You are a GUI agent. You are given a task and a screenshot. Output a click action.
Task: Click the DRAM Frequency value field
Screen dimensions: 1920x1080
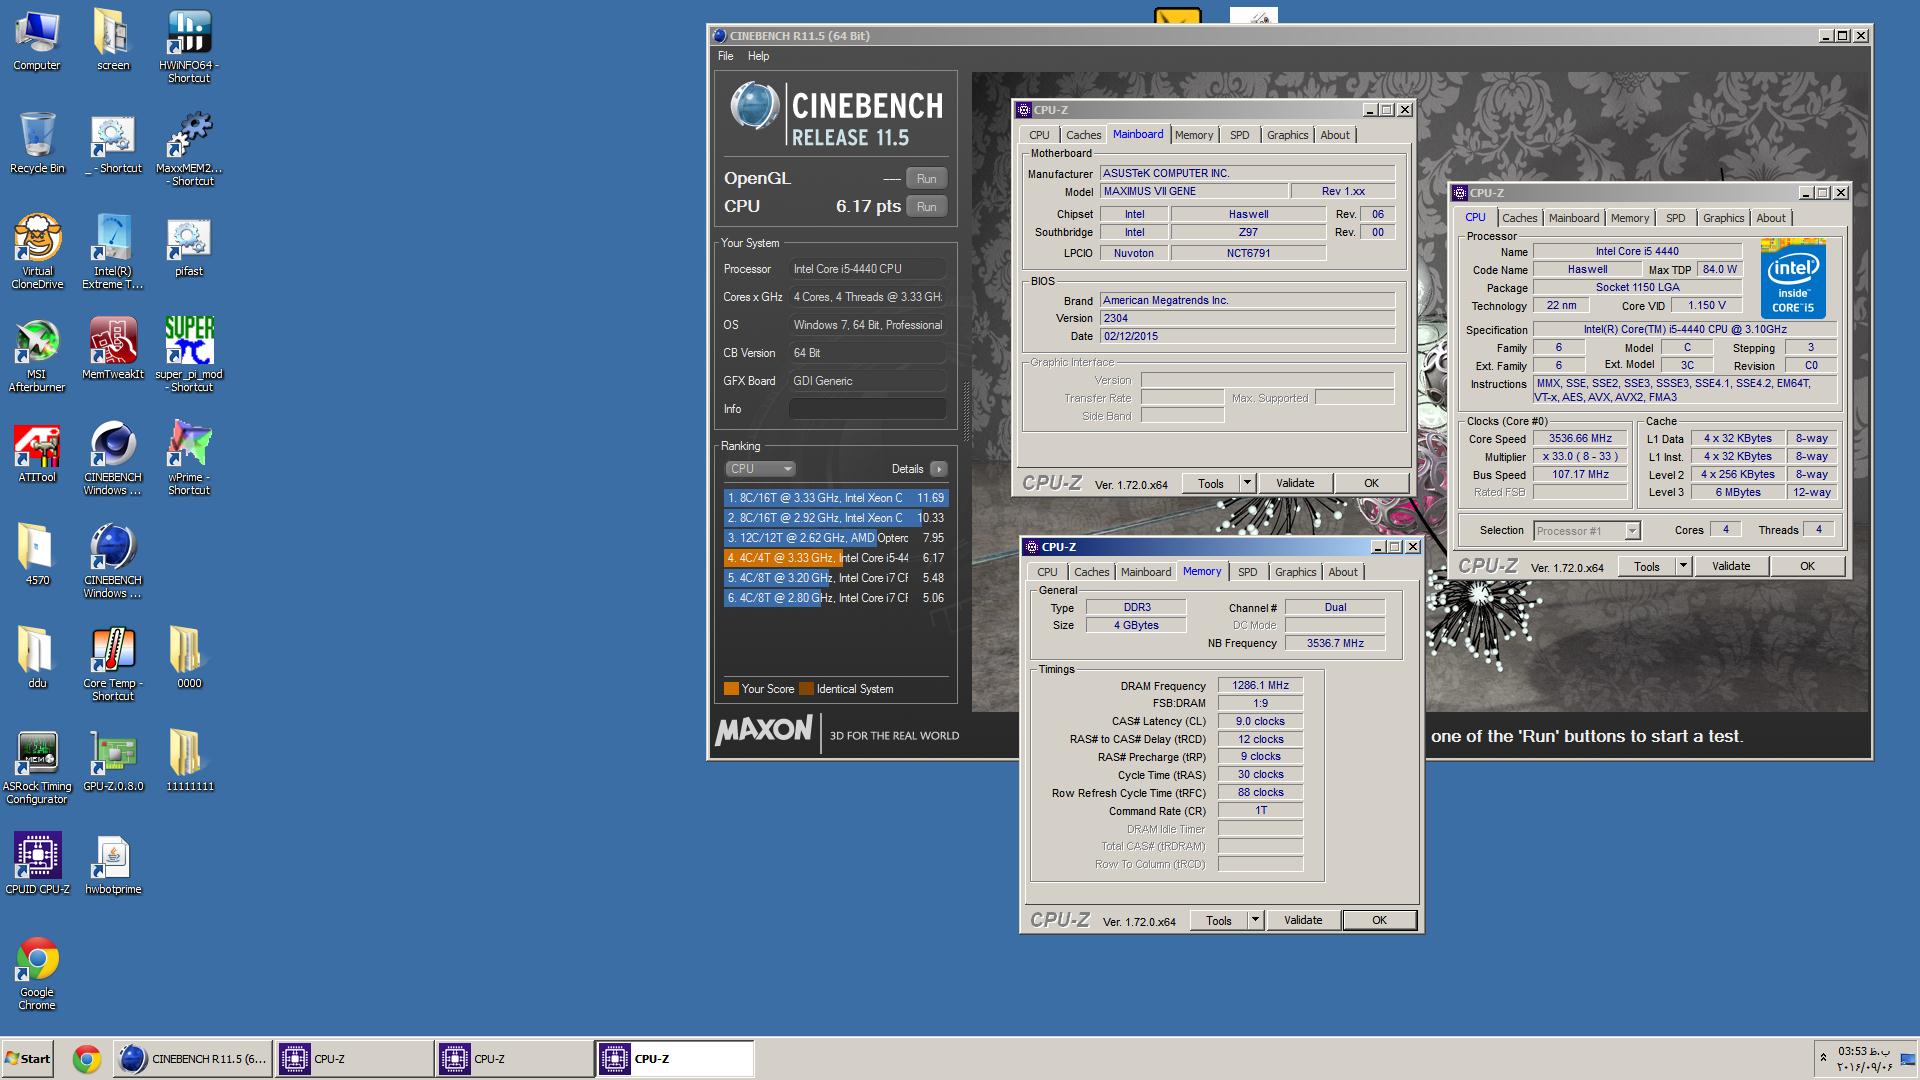click(x=1260, y=686)
